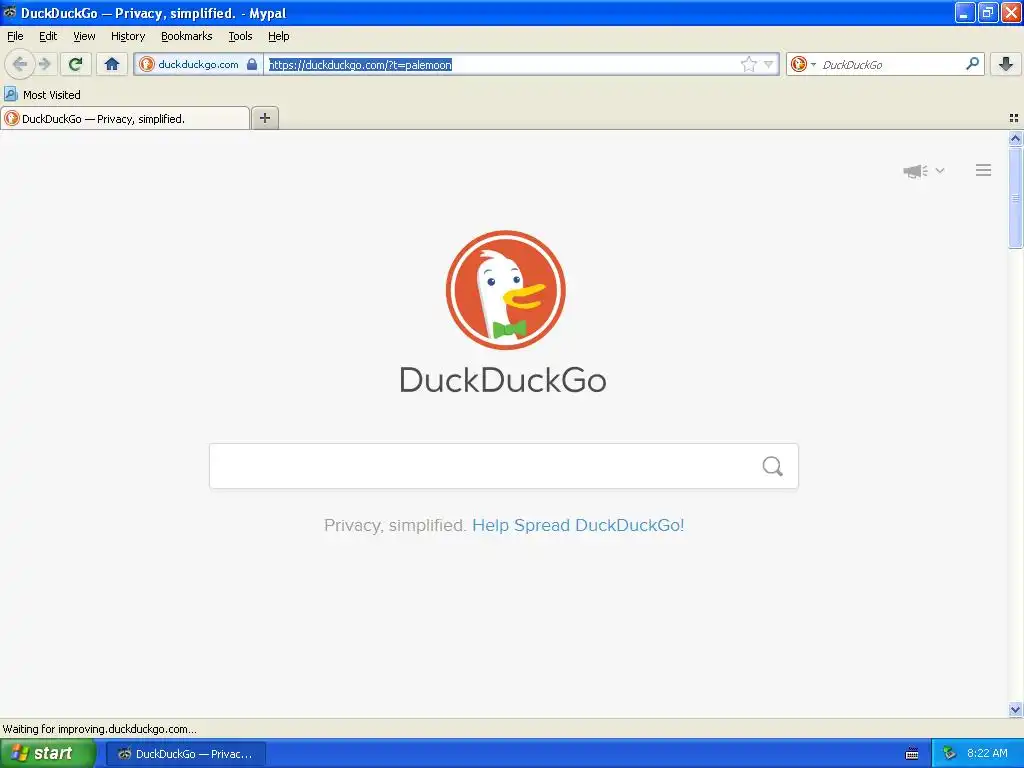Image resolution: width=1024 pixels, height=768 pixels.
Task: Click the Most Visited bookmark icon
Action: 10,94
